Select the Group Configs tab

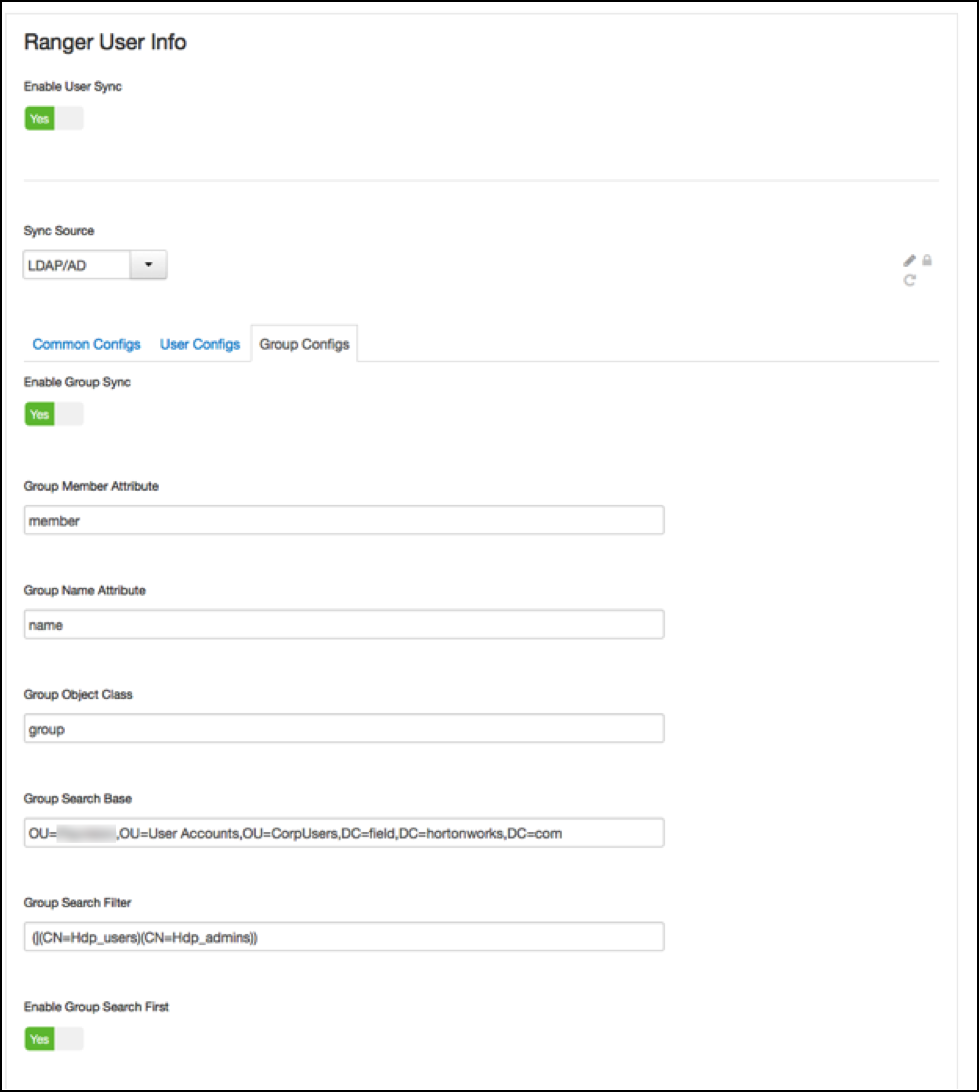(304, 344)
